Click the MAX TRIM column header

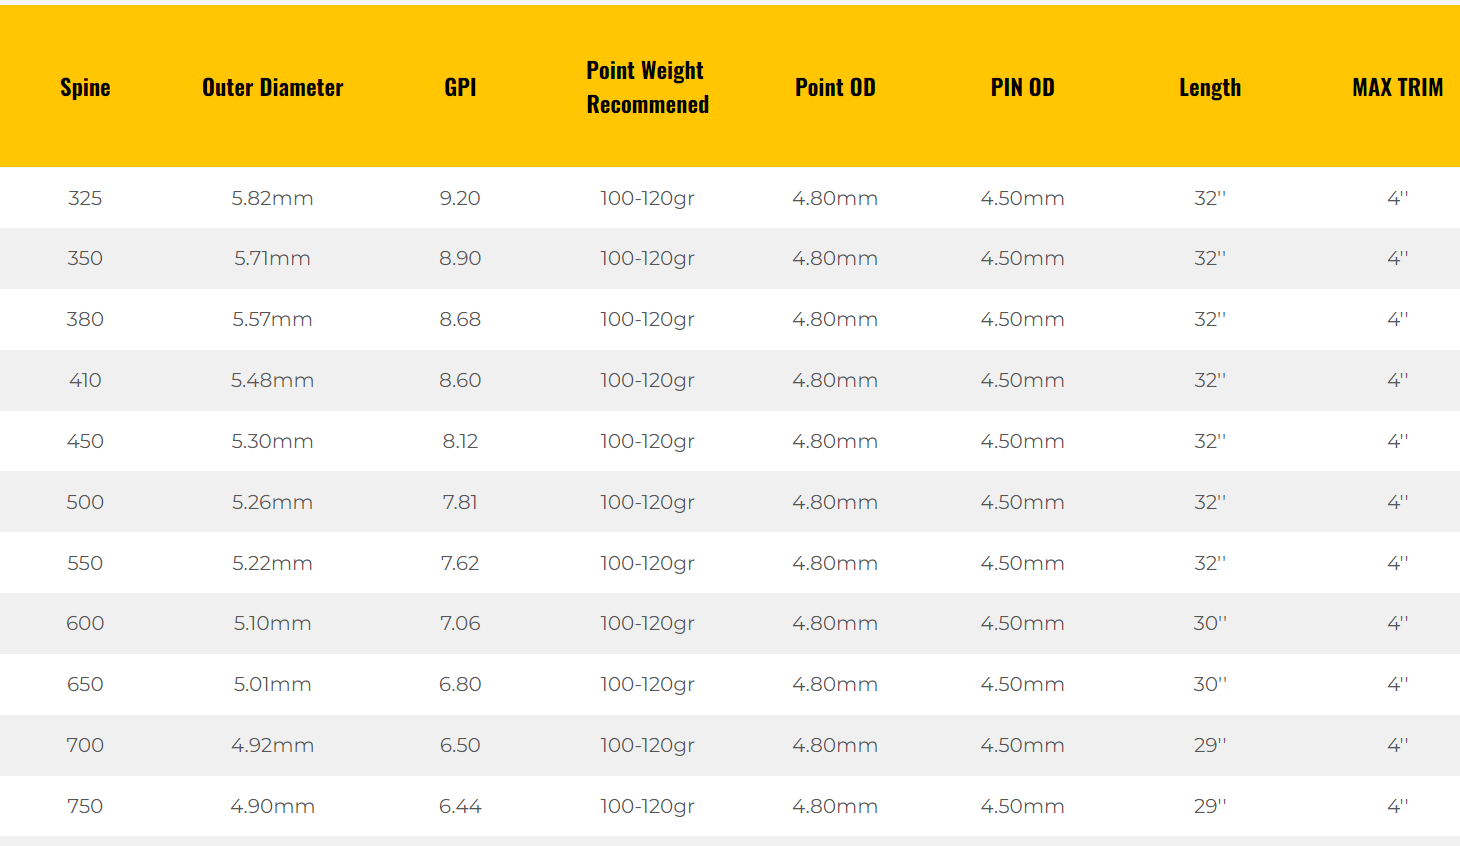1397,88
